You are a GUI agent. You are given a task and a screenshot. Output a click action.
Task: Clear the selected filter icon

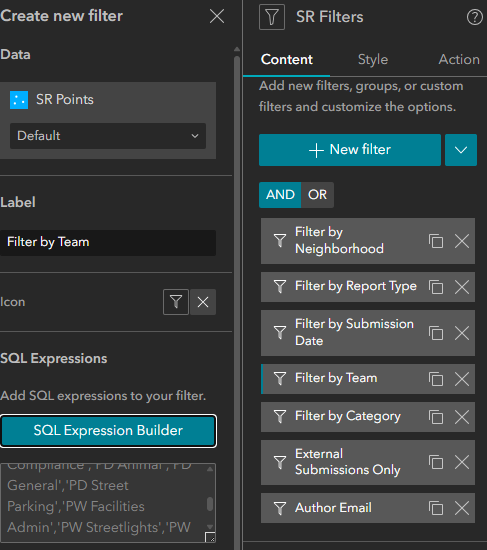coord(203,302)
